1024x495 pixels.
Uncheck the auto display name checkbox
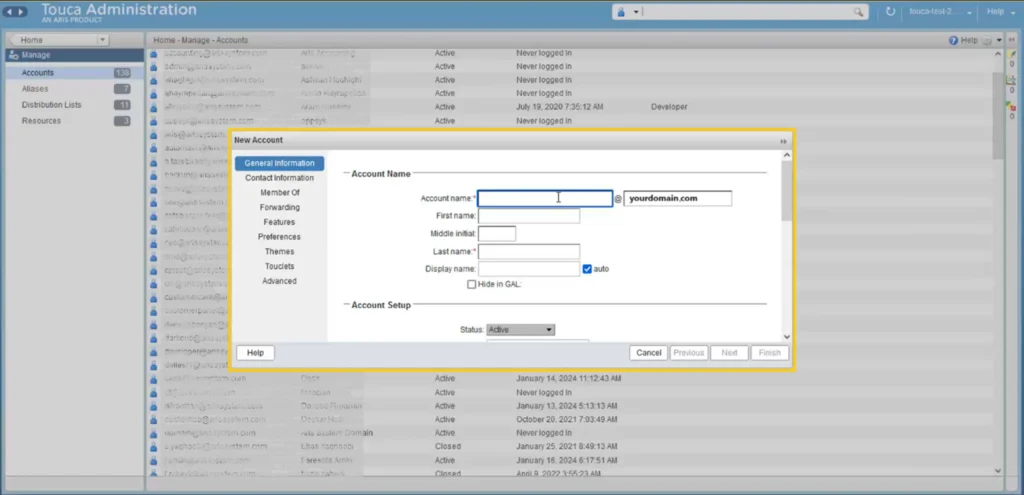coord(587,269)
